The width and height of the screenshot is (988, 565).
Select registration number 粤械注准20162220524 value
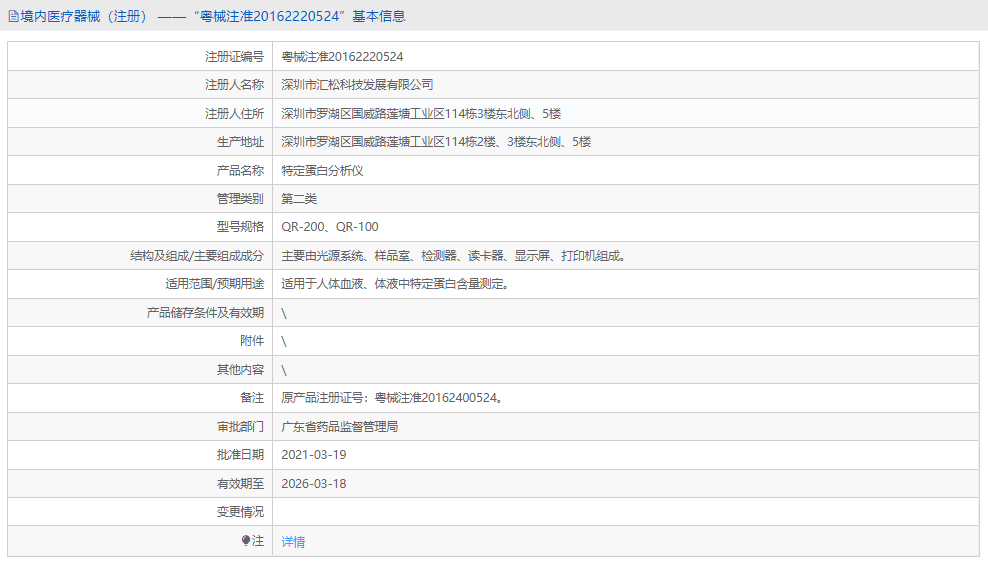pos(342,57)
